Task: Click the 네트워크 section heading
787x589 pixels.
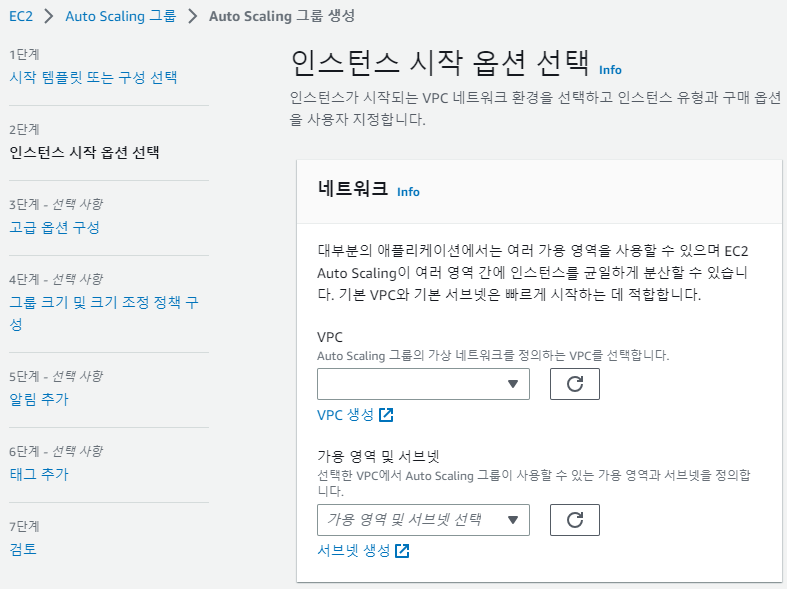Action: (352, 189)
